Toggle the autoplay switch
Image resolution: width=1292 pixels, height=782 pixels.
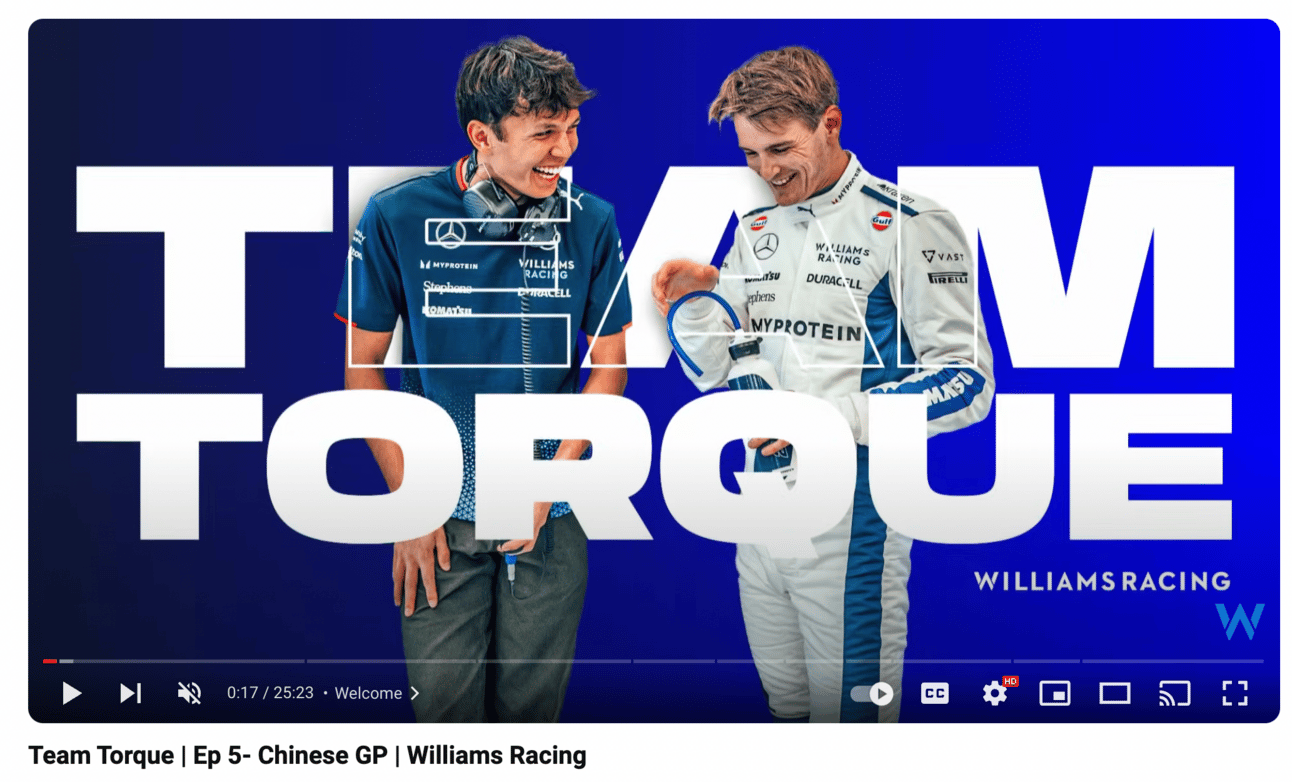point(872,693)
